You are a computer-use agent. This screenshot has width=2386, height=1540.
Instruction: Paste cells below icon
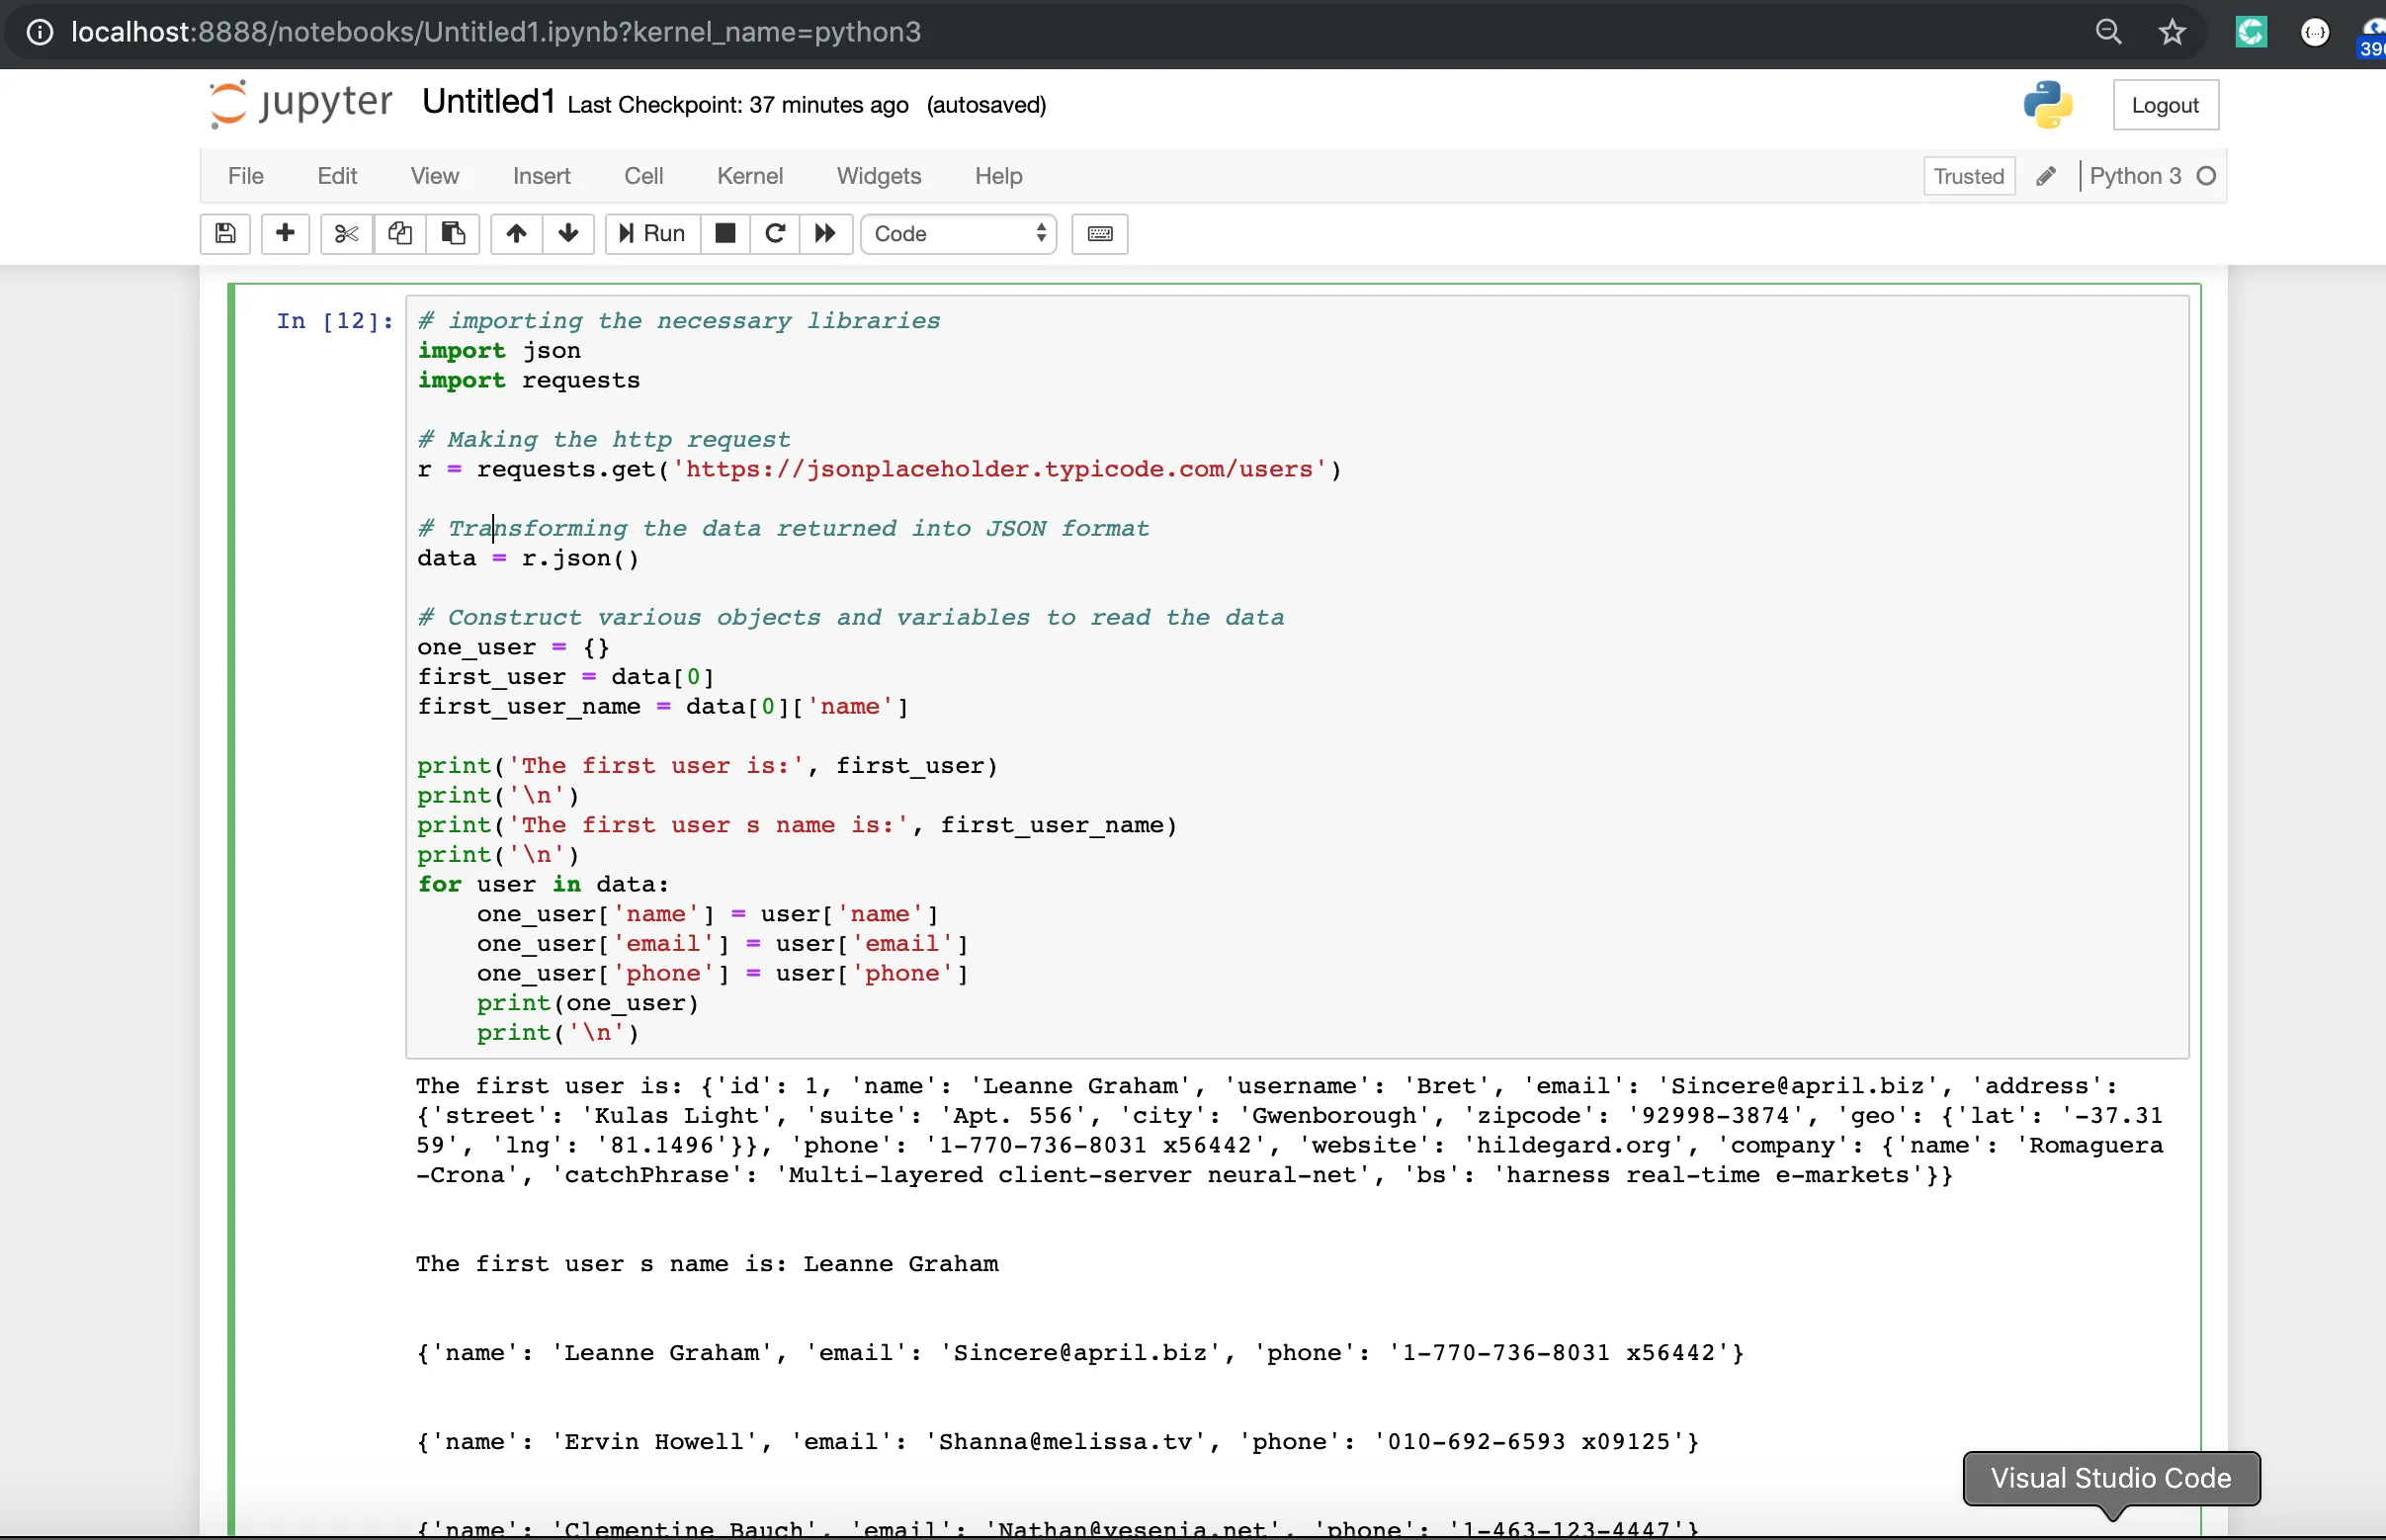453,233
